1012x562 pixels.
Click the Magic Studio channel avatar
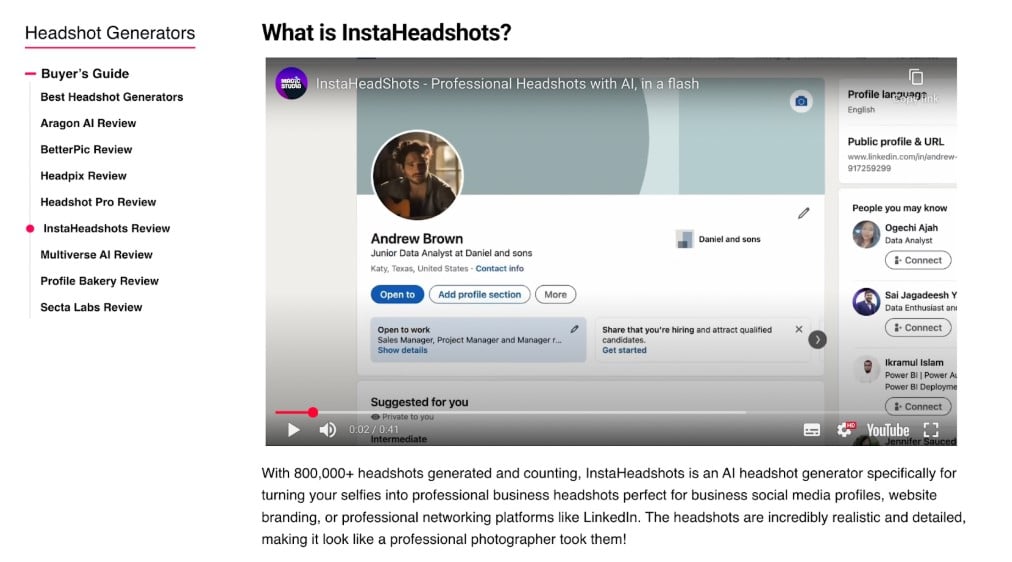[291, 83]
